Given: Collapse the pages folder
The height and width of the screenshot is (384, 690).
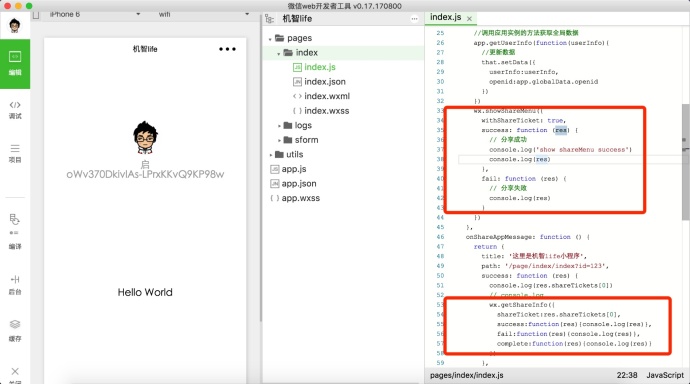Looking at the screenshot, I should tap(270, 39).
